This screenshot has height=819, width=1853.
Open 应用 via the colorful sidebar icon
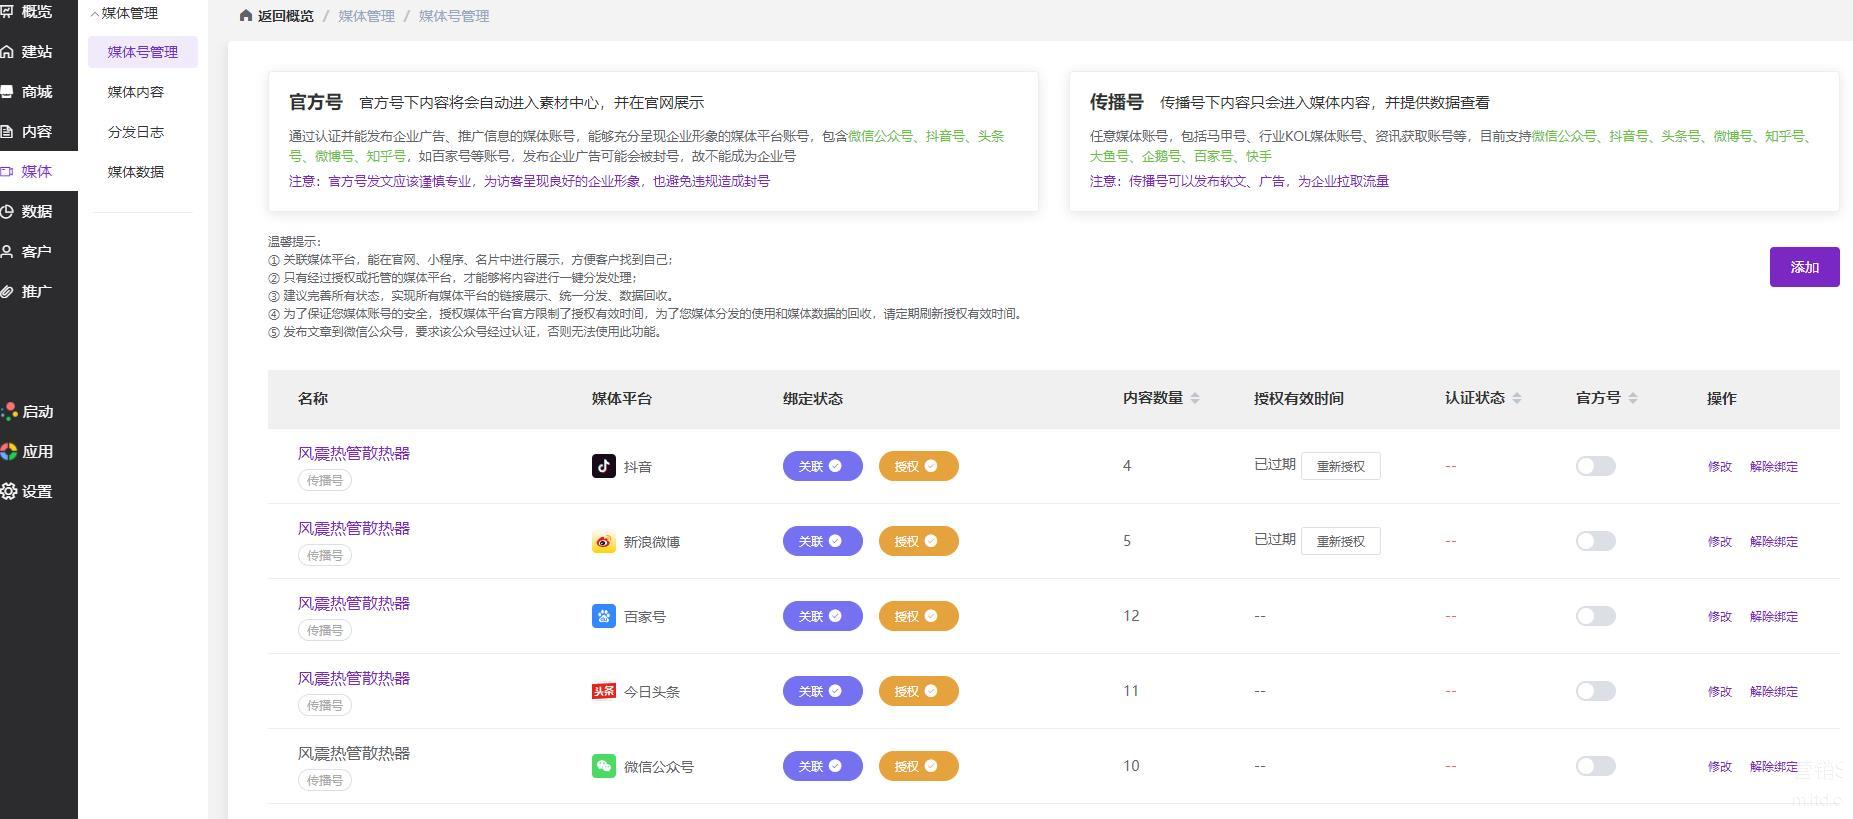9,451
